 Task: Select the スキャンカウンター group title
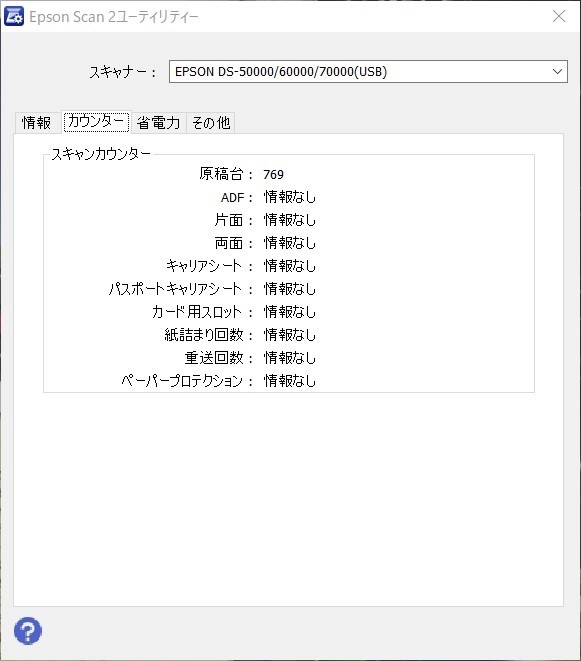pos(101,154)
